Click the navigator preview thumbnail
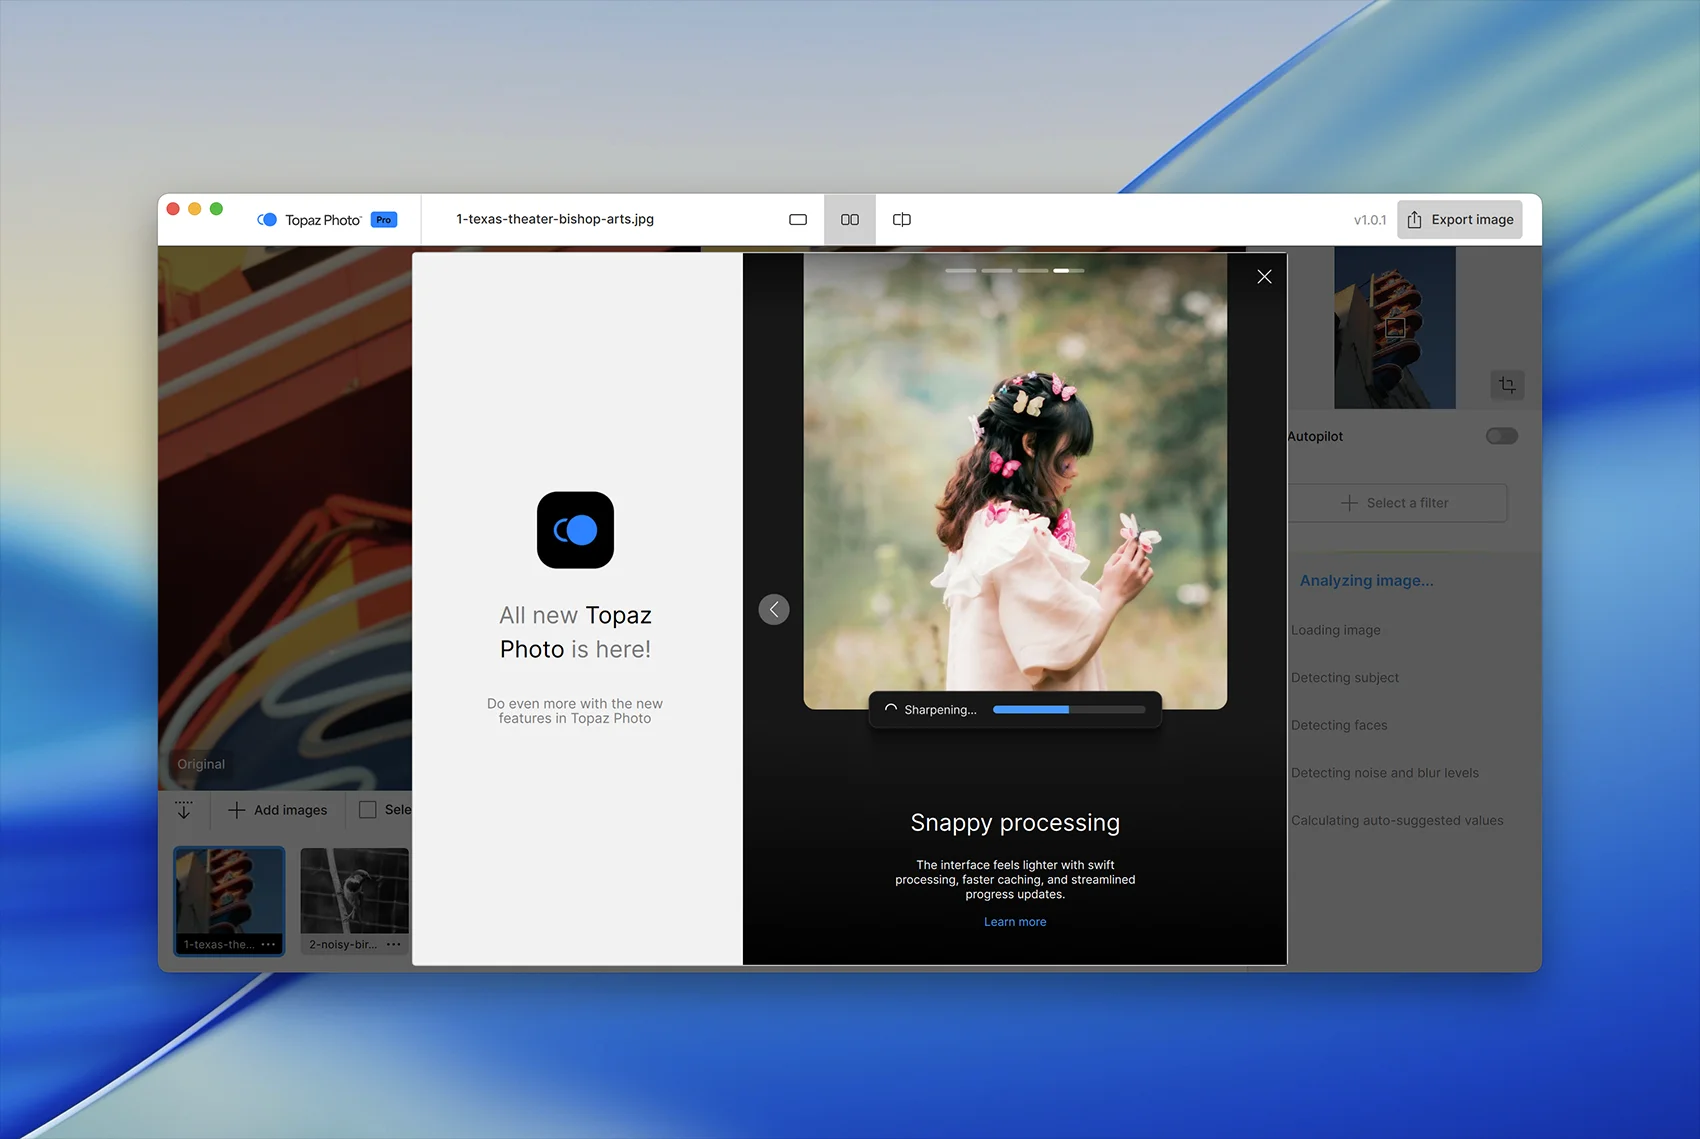 point(1395,328)
